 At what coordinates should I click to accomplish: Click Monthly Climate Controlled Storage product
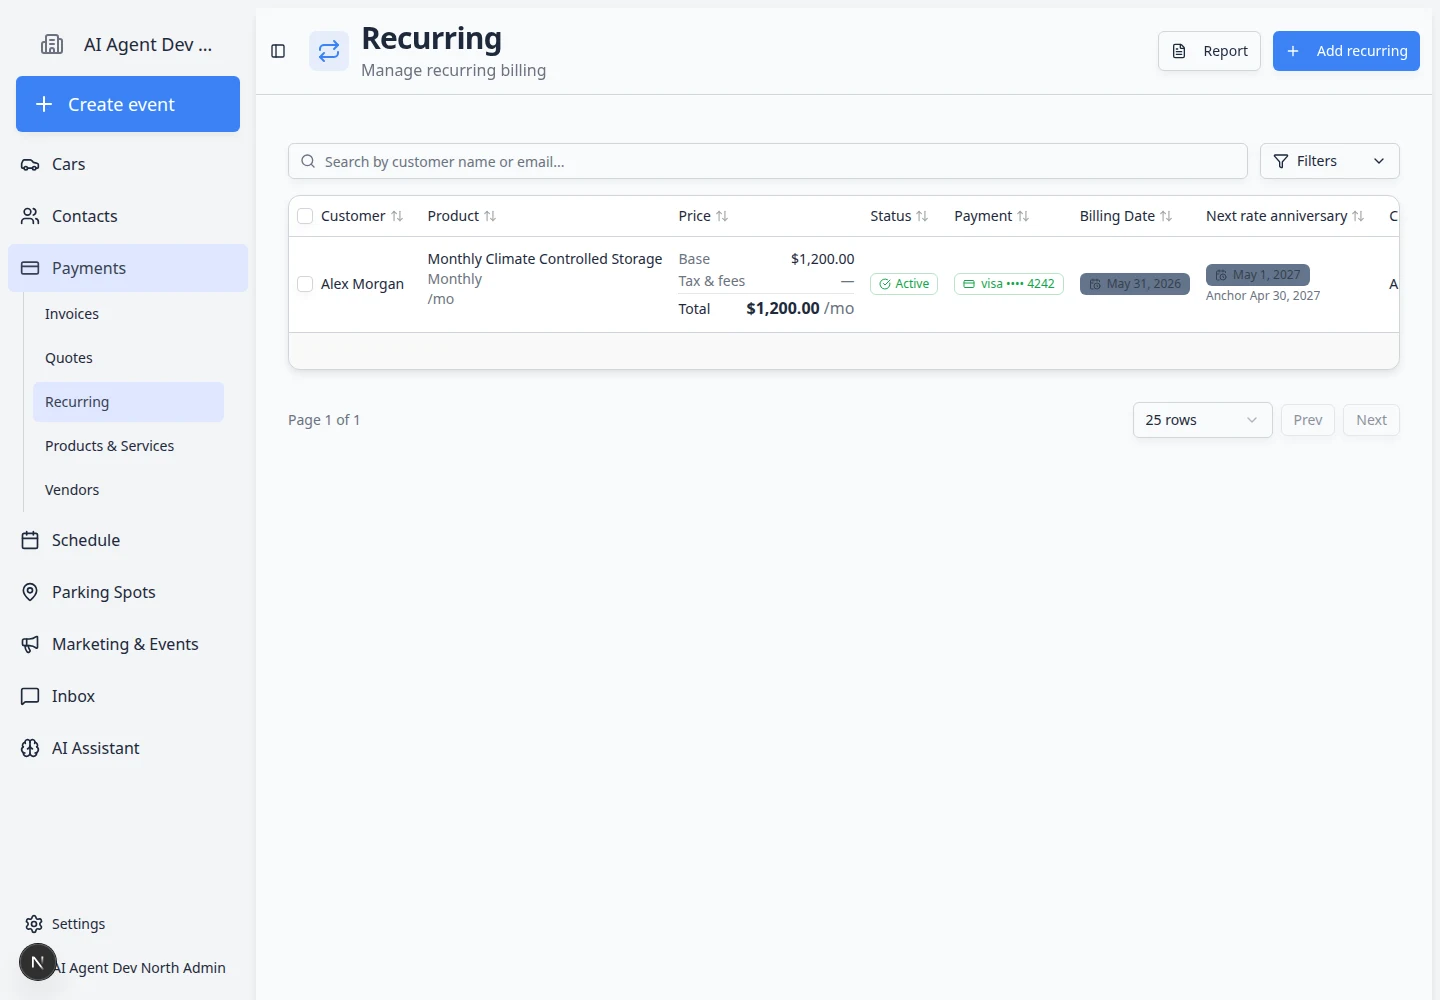(545, 259)
